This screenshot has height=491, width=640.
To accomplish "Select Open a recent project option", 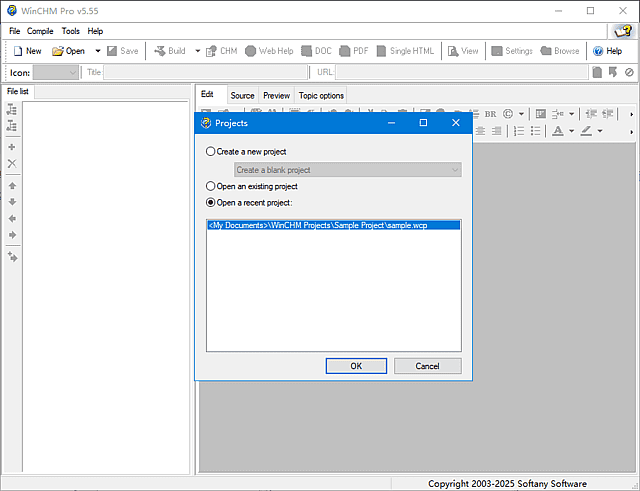I will coord(210,203).
